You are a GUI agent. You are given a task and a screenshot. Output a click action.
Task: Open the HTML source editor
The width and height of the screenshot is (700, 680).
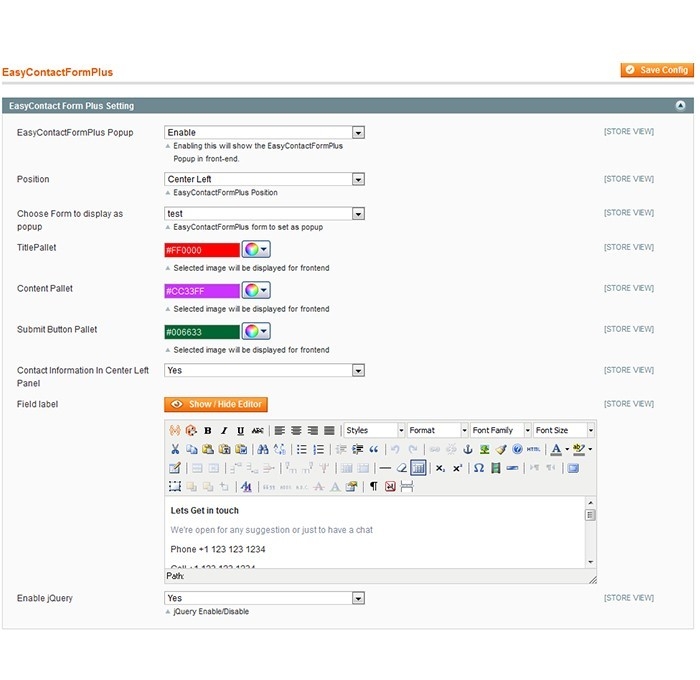tap(533, 449)
